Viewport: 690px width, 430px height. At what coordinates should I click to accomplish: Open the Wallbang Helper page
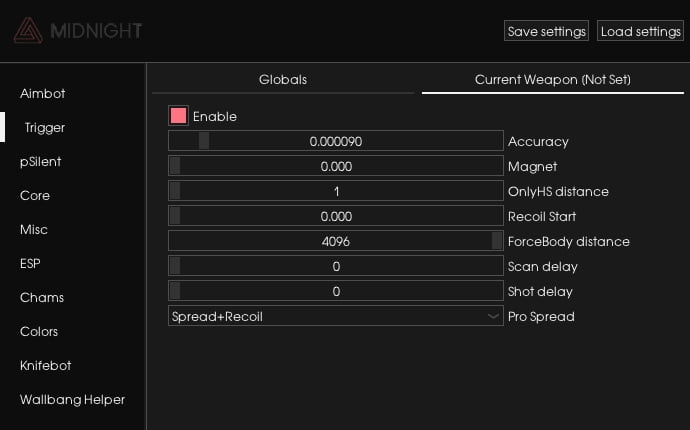click(72, 399)
